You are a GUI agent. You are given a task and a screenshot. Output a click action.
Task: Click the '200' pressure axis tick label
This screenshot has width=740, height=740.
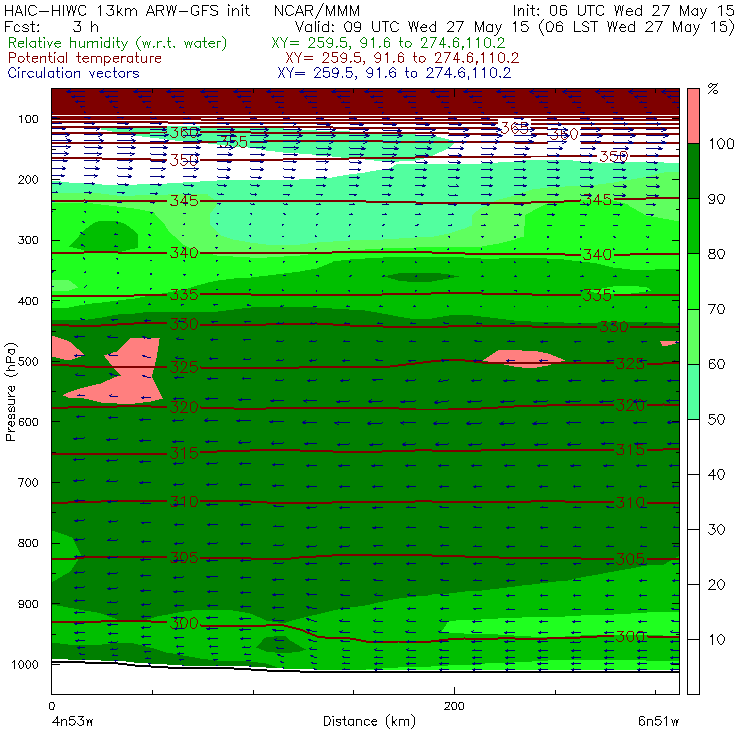coord(28,179)
